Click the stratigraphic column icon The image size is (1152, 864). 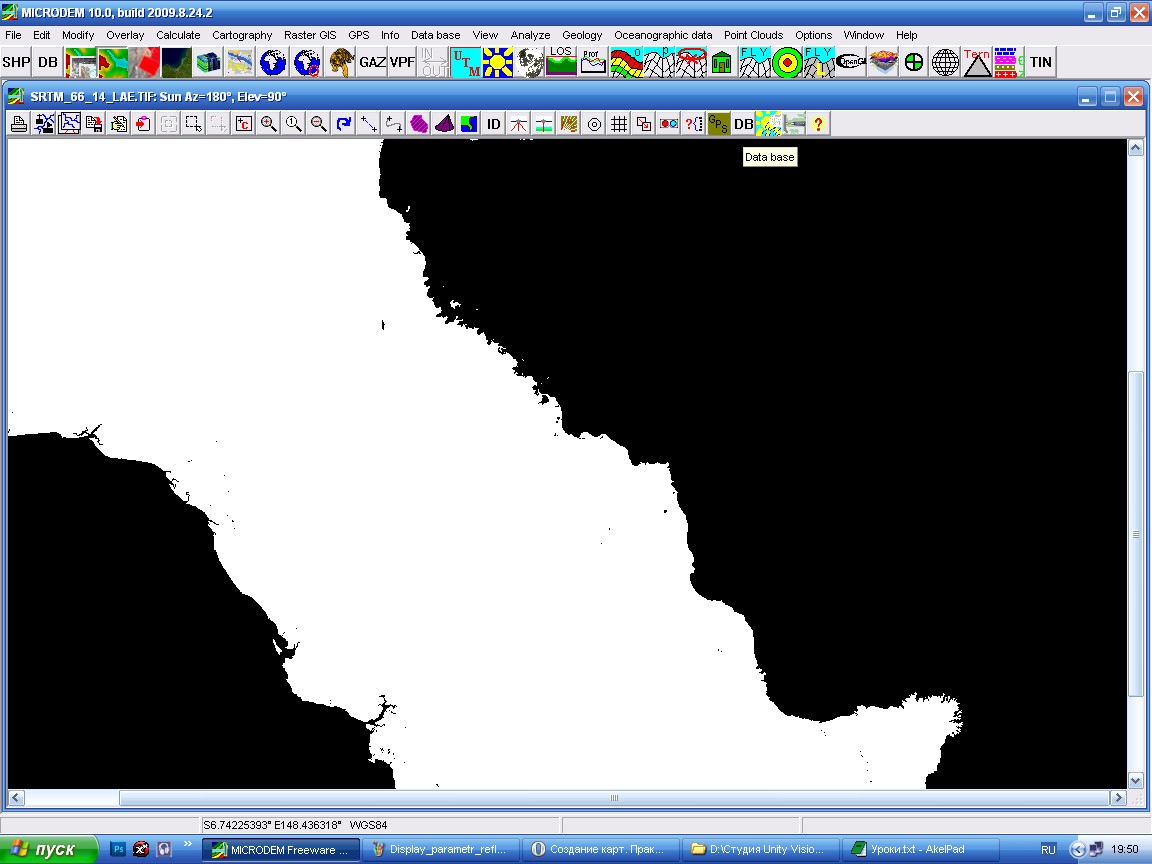click(1009, 62)
